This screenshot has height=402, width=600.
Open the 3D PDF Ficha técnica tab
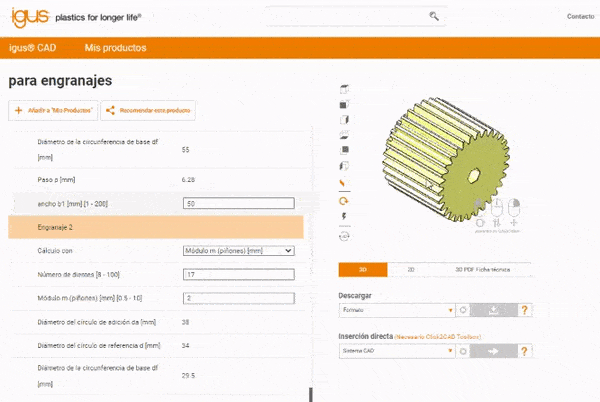(482, 270)
